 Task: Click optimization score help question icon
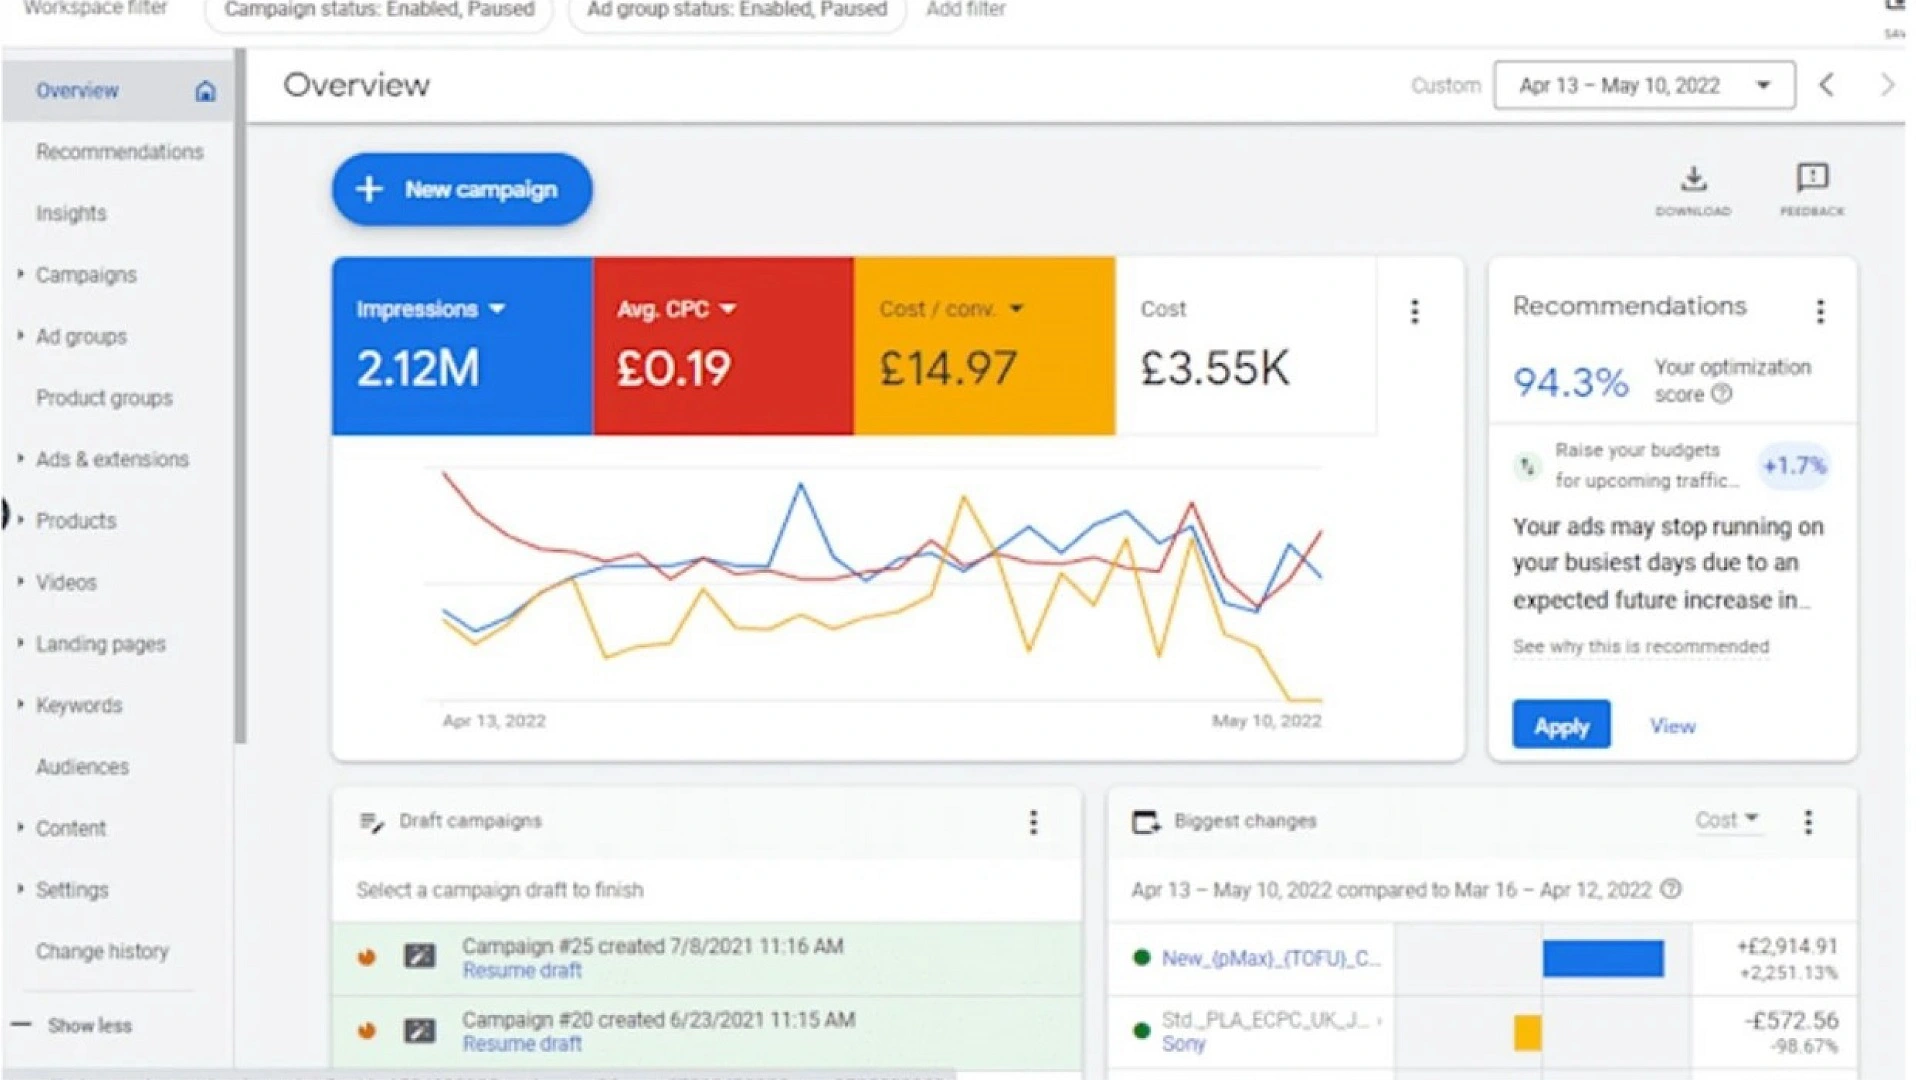(x=1721, y=394)
